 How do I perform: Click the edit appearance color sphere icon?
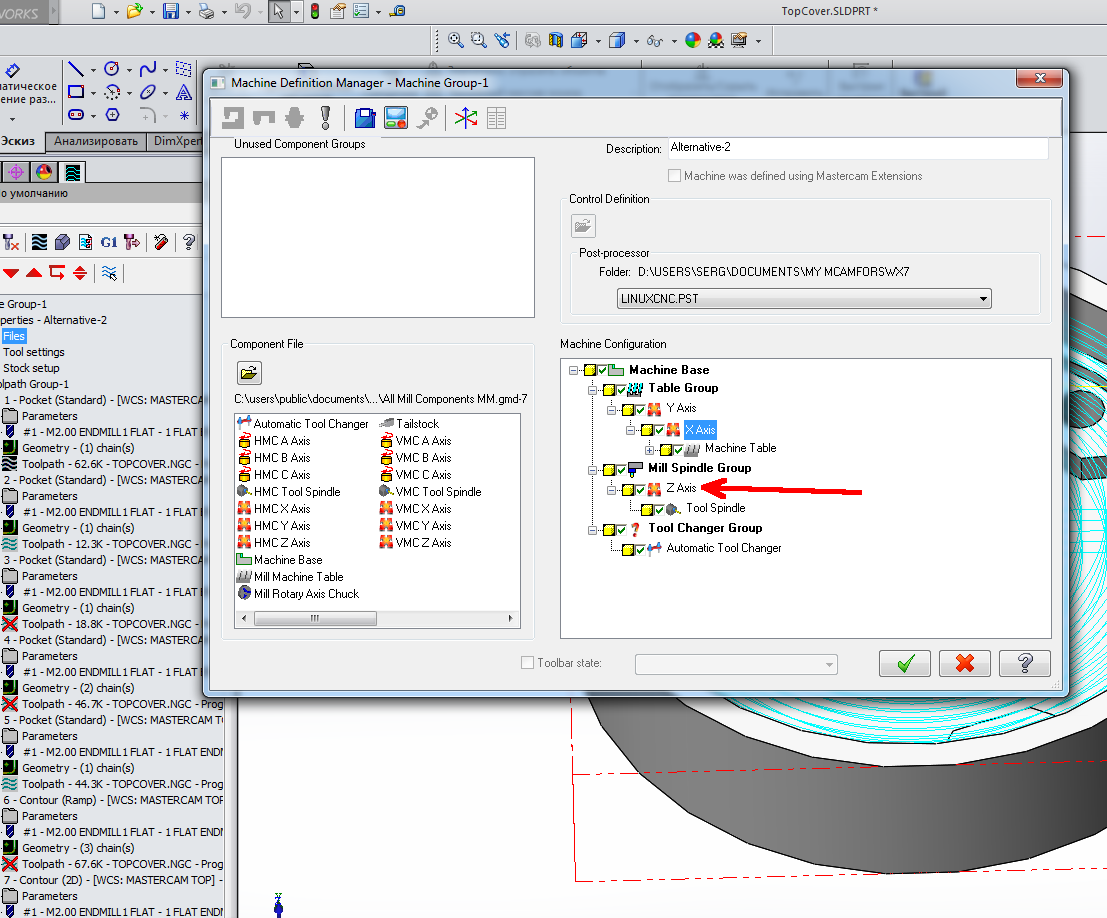point(693,40)
